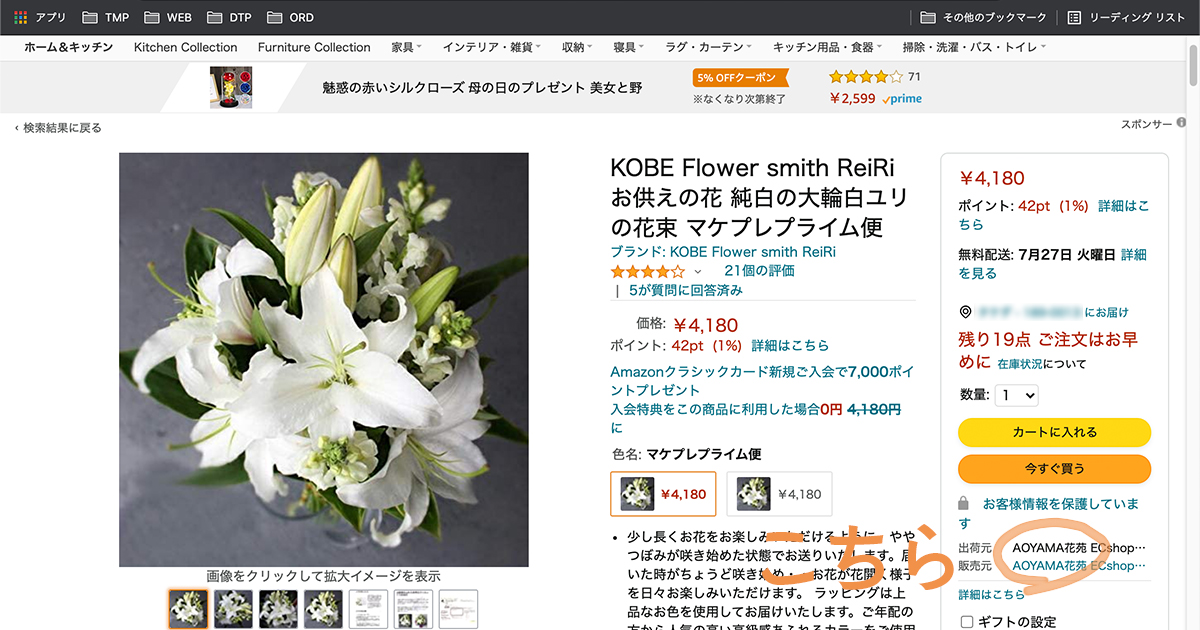Image resolution: width=1200 pixels, height=630 pixels.
Task: Expand the インテリア・雑貨 menu
Action: (493, 47)
